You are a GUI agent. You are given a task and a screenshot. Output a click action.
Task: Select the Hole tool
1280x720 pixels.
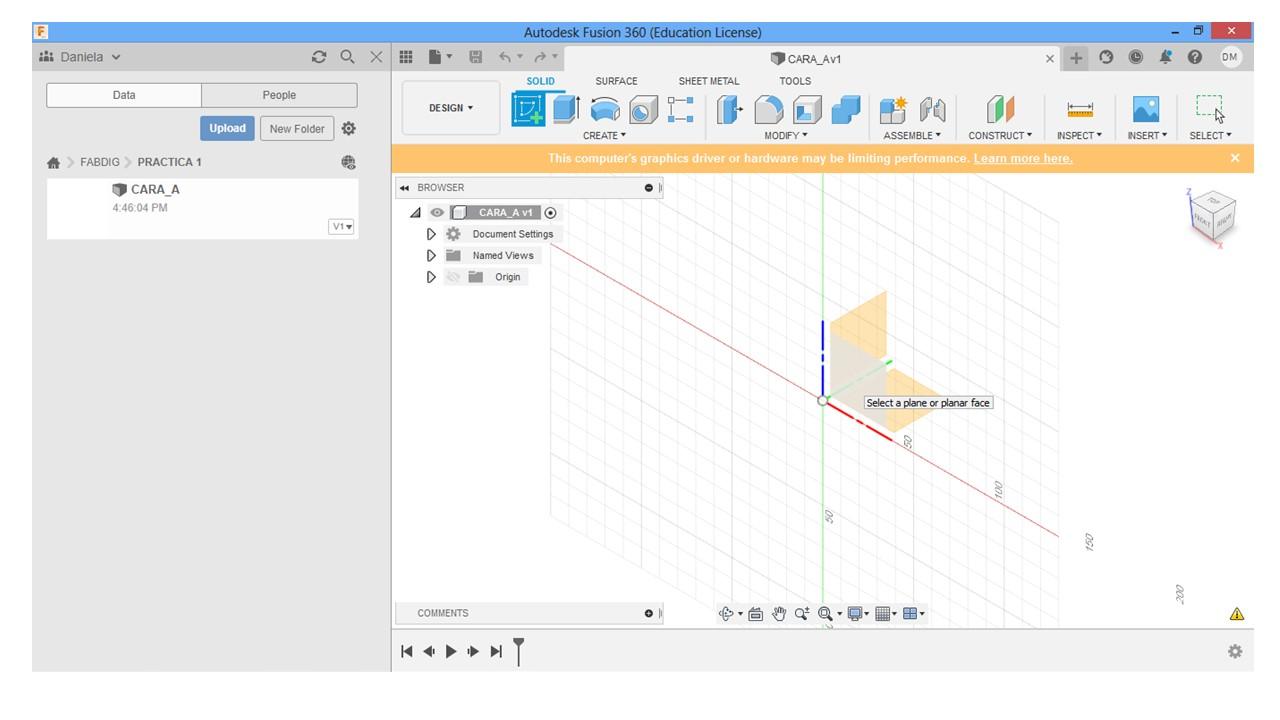643,110
